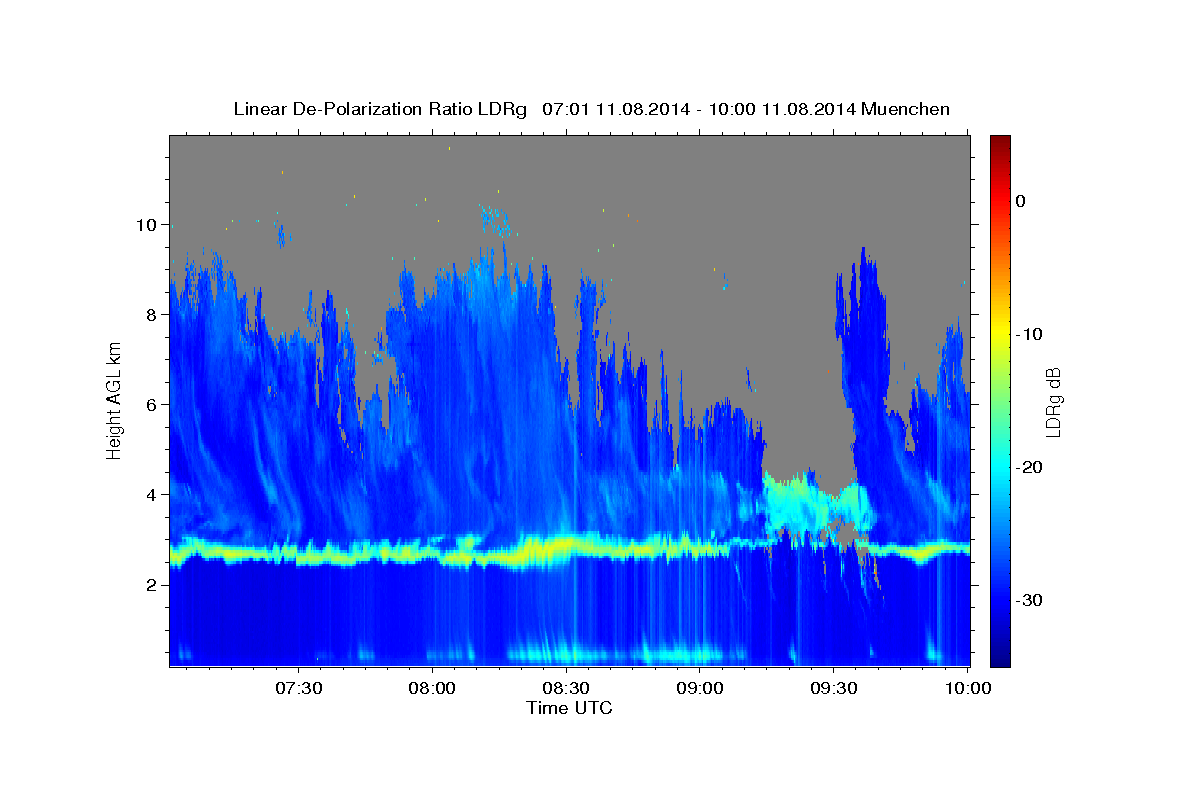Image resolution: width=1200 pixels, height=800 pixels.
Task: Click the colorbar label -20
Action: pos(1030,467)
